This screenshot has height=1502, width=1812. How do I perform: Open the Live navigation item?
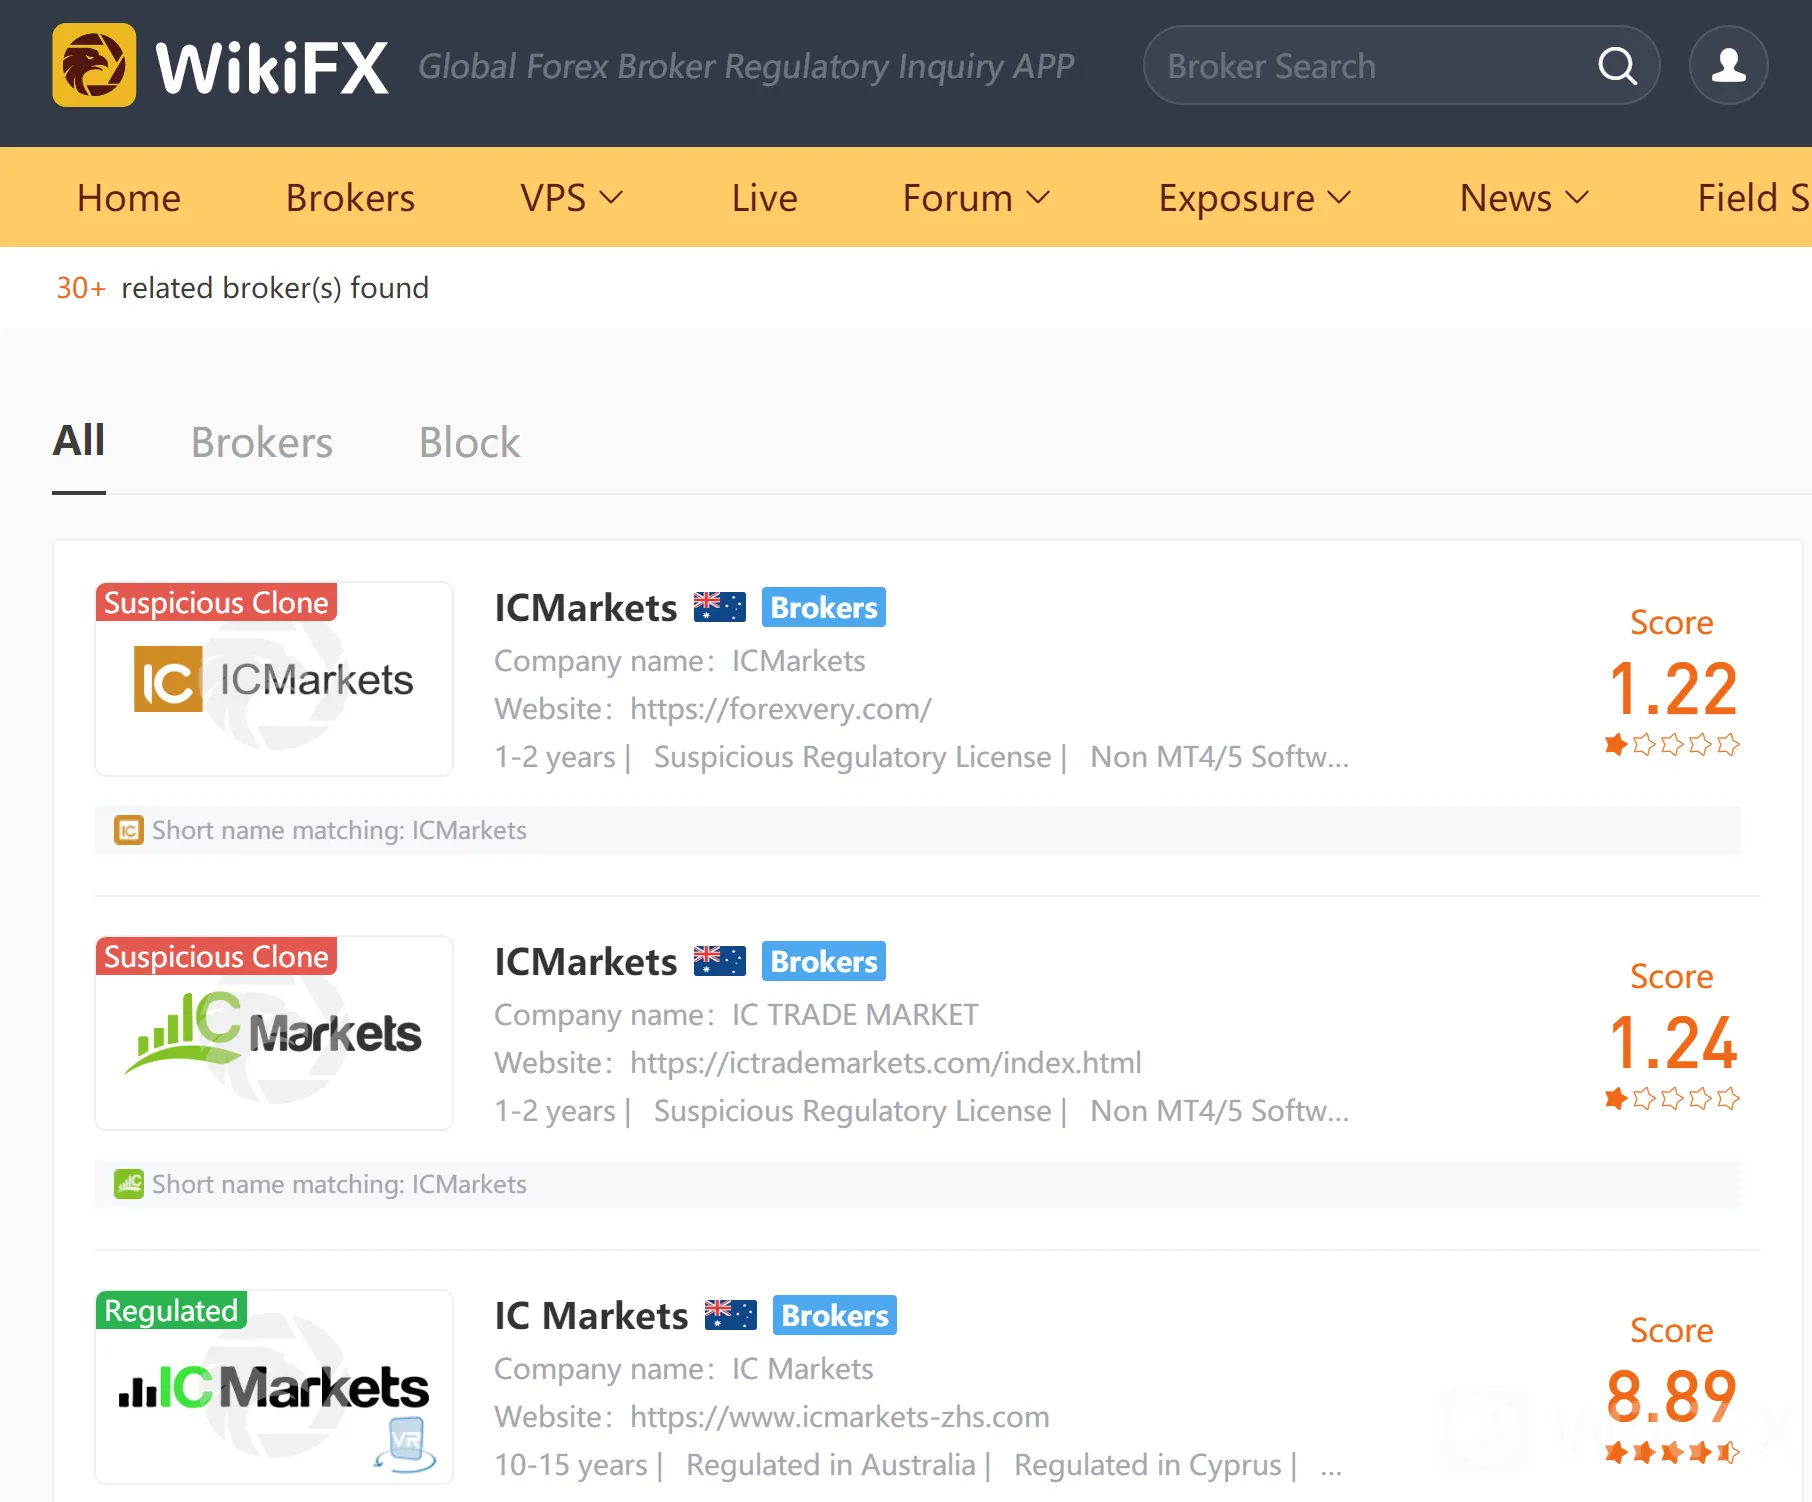tap(764, 198)
